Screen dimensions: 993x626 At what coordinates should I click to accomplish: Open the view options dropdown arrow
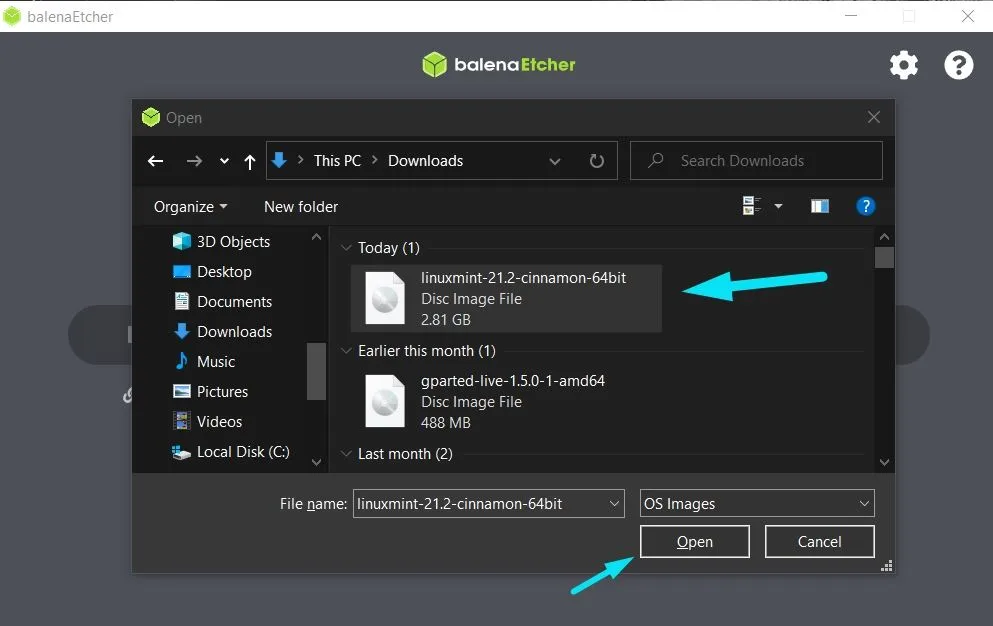[x=778, y=207]
